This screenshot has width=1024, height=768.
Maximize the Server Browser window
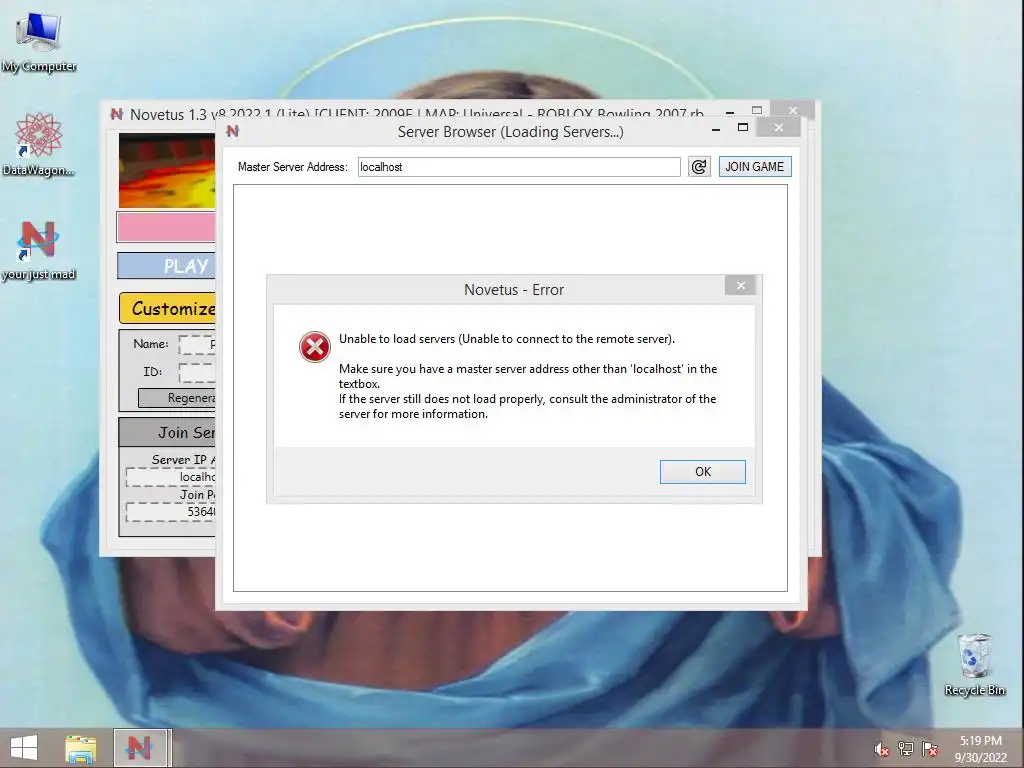[743, 127]
